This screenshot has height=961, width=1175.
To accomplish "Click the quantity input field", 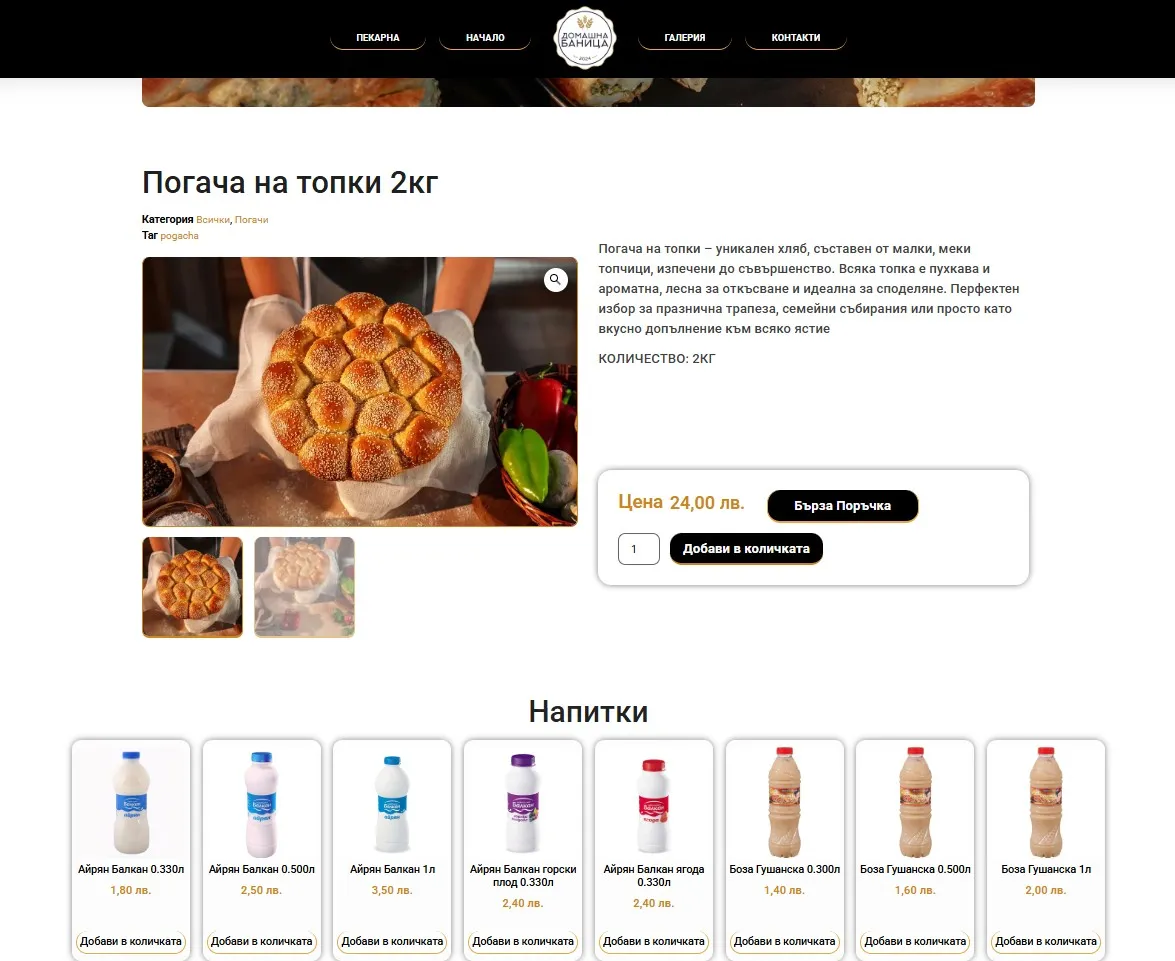I will tap(638, 549).
